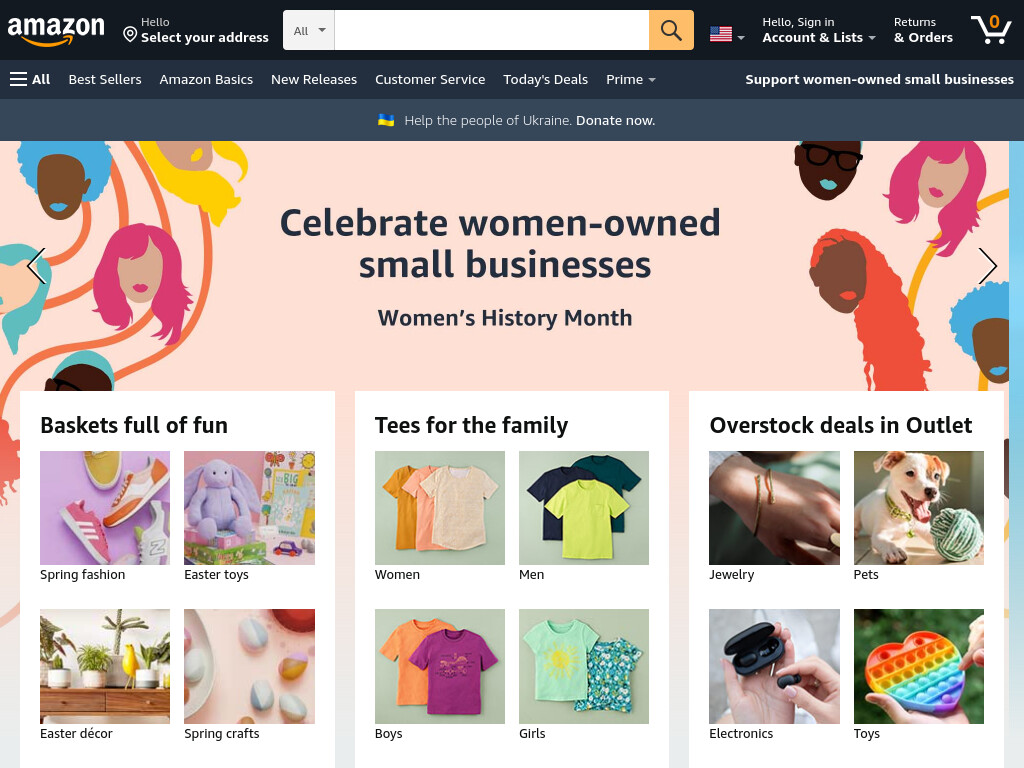Screen dimensions: 1024x768
Task: Expand the Prime dropdown menu
Action: (x=630, y=80)
